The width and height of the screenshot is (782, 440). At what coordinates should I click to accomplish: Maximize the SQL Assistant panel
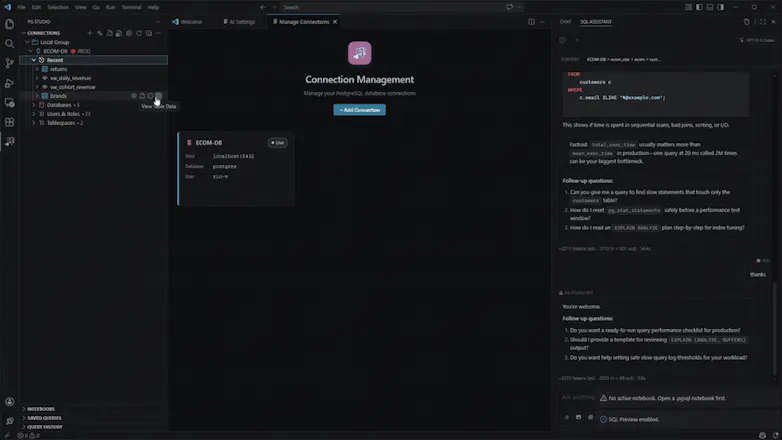tap(763, 22)
